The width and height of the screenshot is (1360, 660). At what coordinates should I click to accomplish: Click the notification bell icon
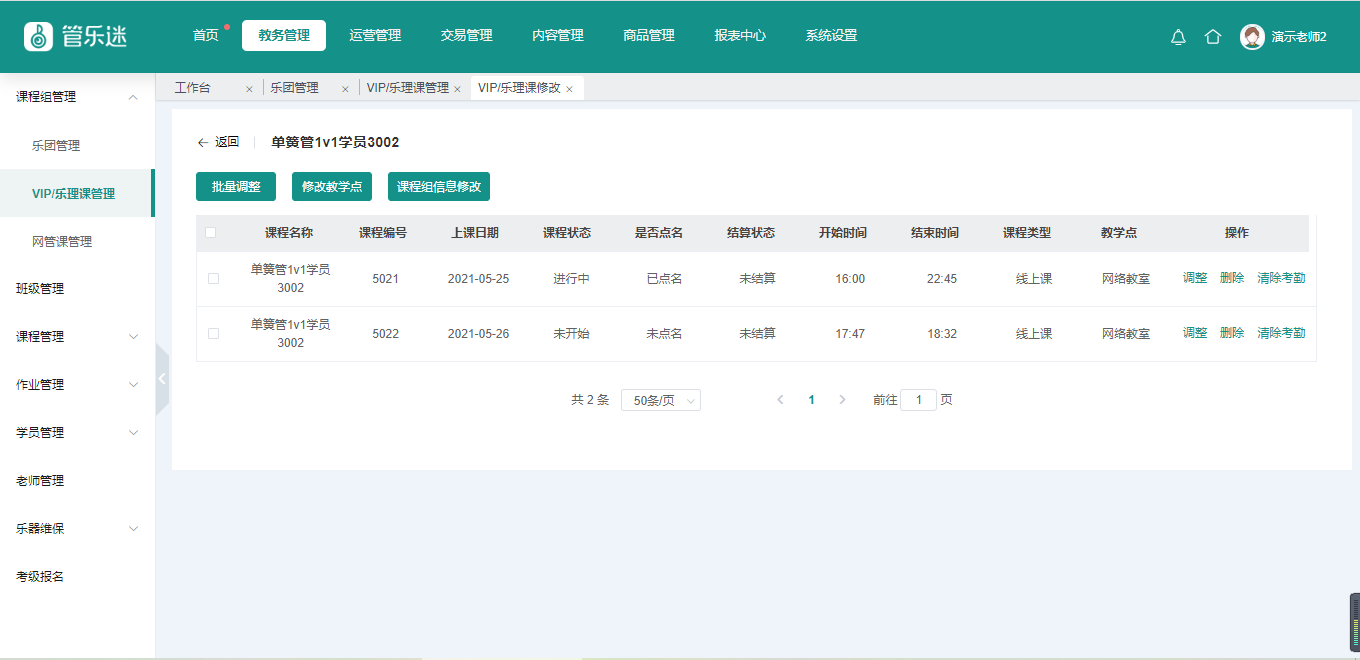click(x=1178, y=37)
